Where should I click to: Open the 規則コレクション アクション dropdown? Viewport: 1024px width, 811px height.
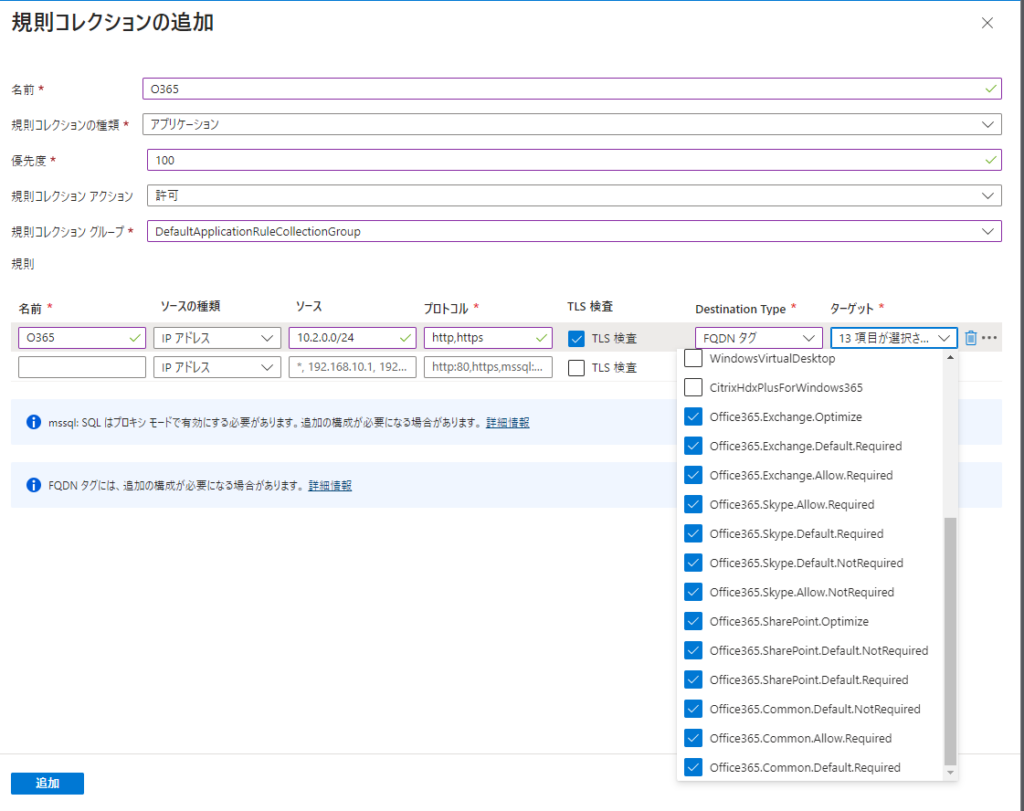pyautogui.click(x=571, y=195)
